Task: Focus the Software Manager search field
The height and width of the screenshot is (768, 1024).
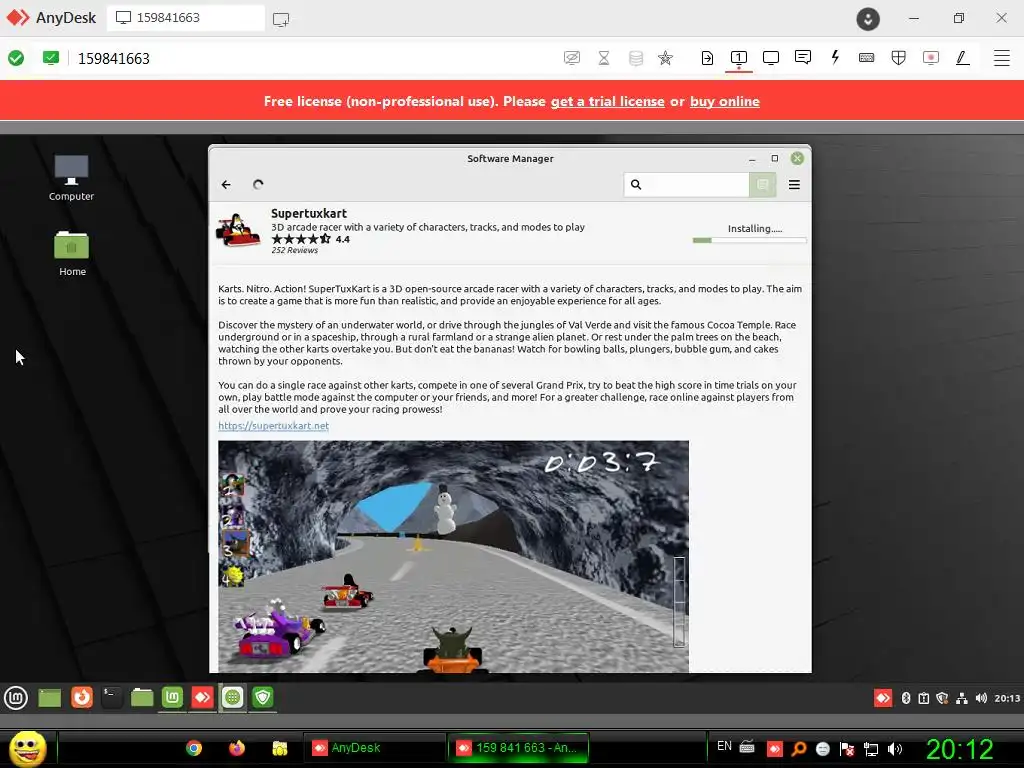Action: (x=686, y=185)
